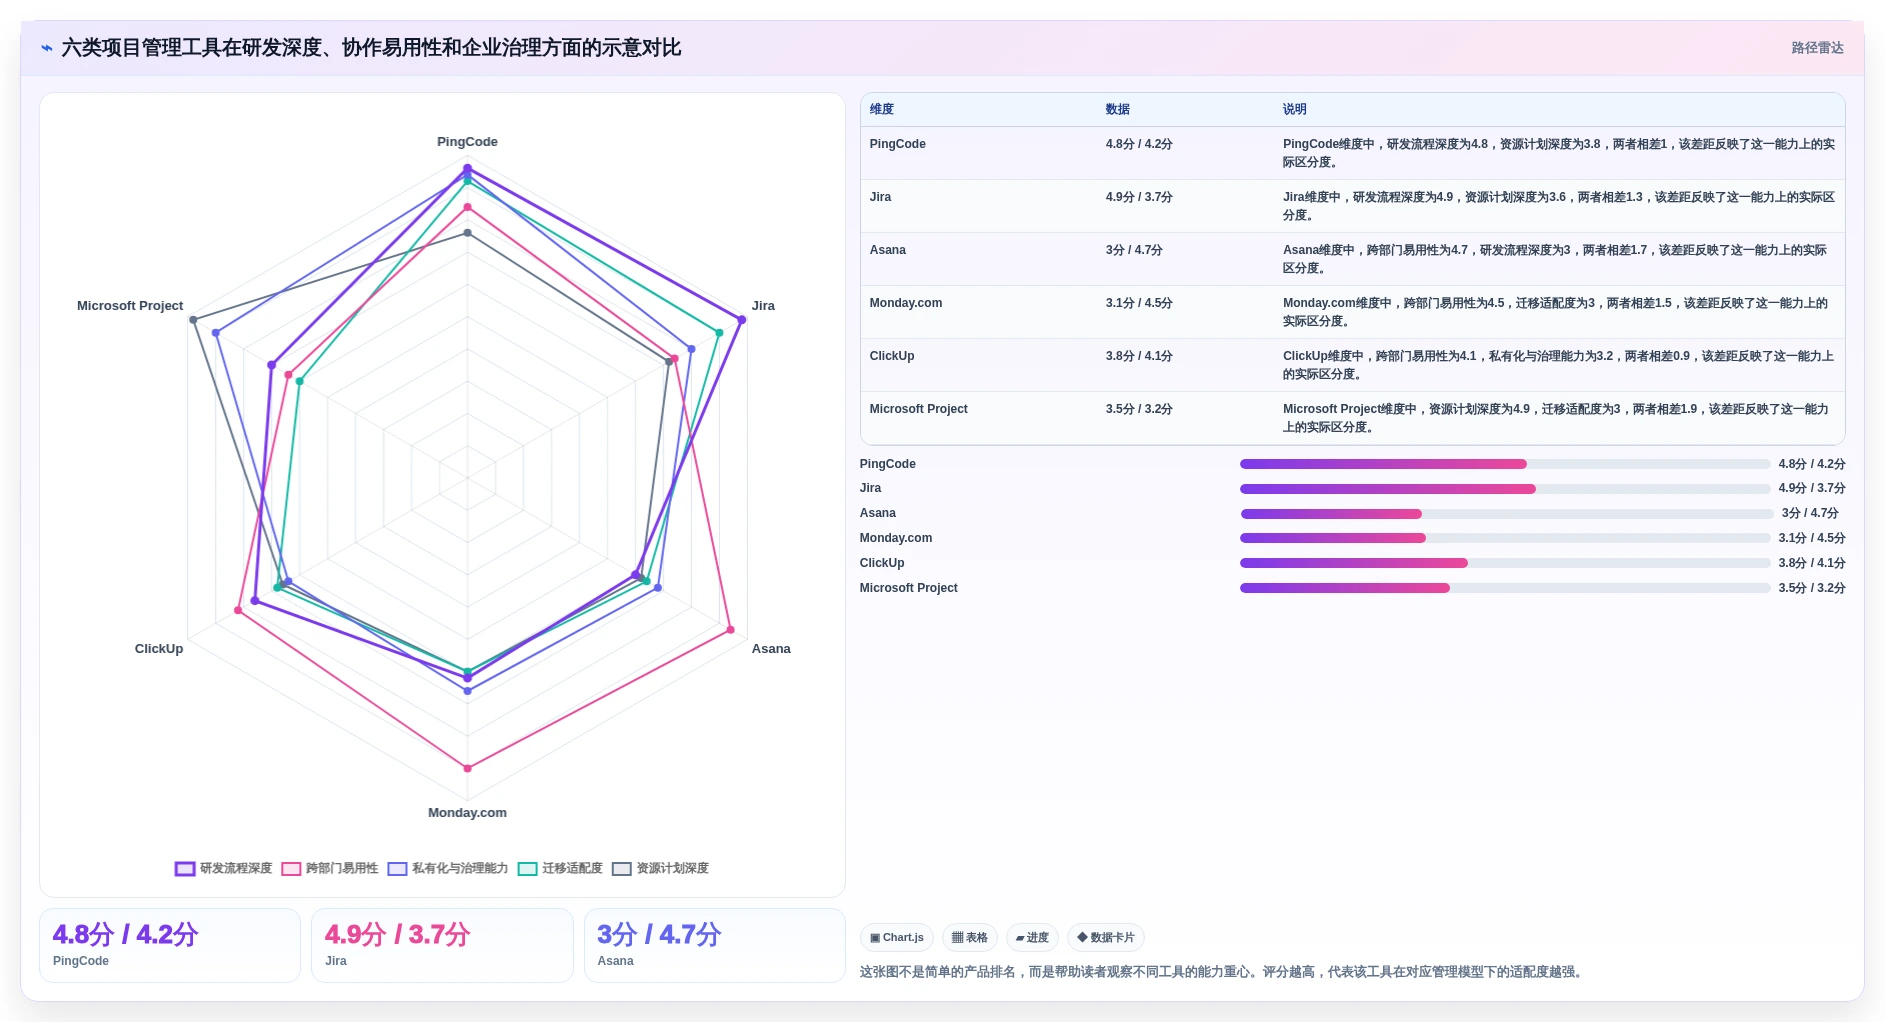
Task: Click the Microsoft Project table row name
Action: coord(918,409)
